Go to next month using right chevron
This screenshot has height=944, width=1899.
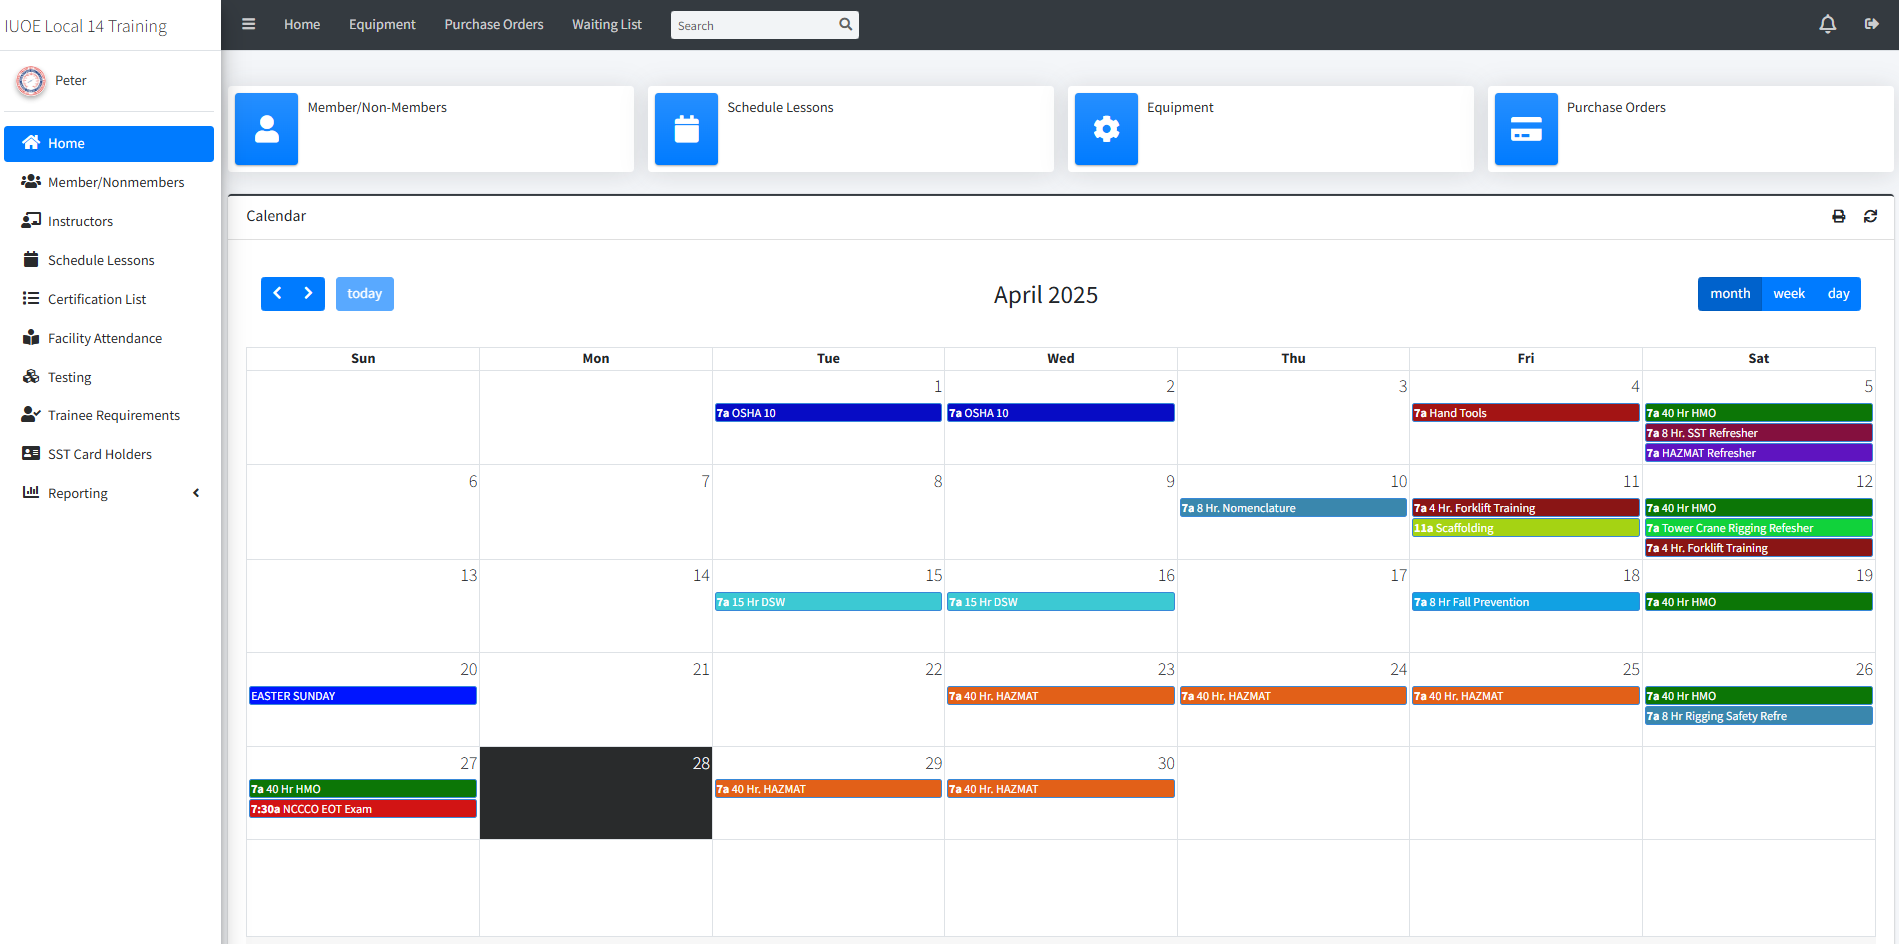(x=309, y=294)
